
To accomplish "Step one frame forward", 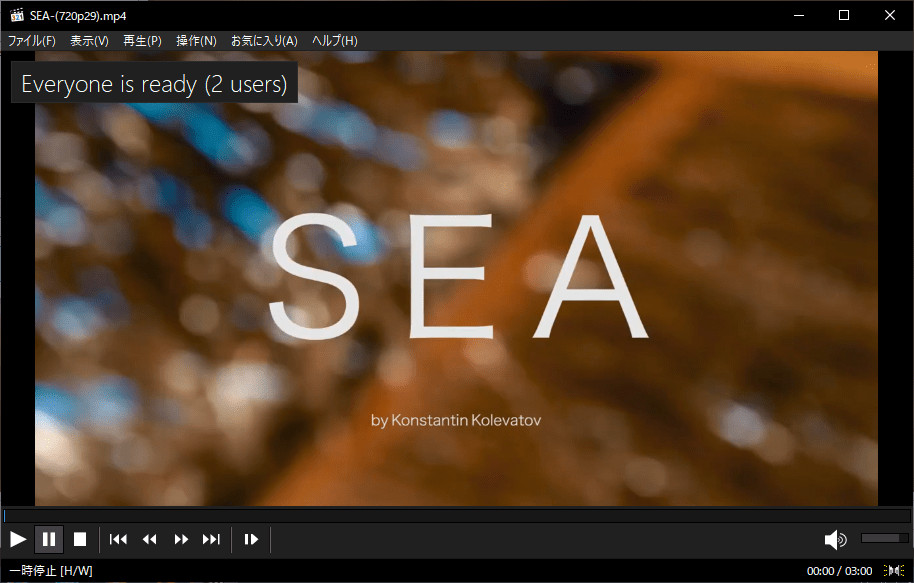I will point(250,539).
